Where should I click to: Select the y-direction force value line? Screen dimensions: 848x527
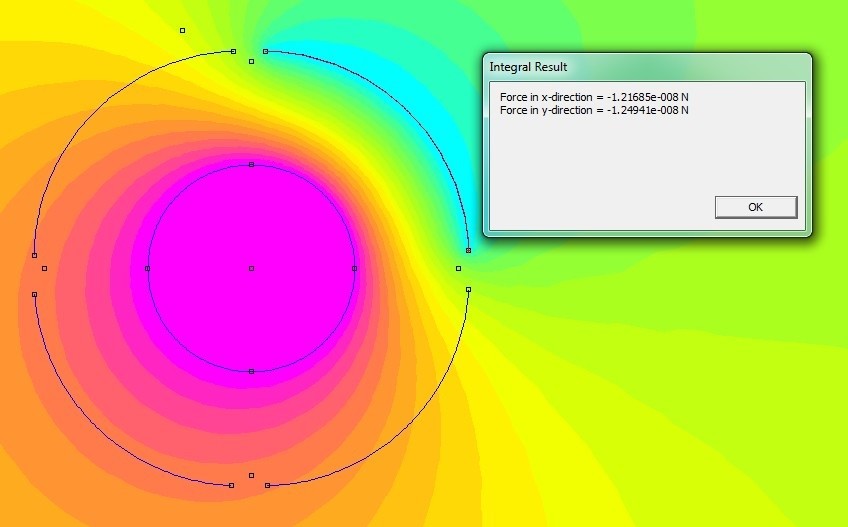[x=594, y=110]
